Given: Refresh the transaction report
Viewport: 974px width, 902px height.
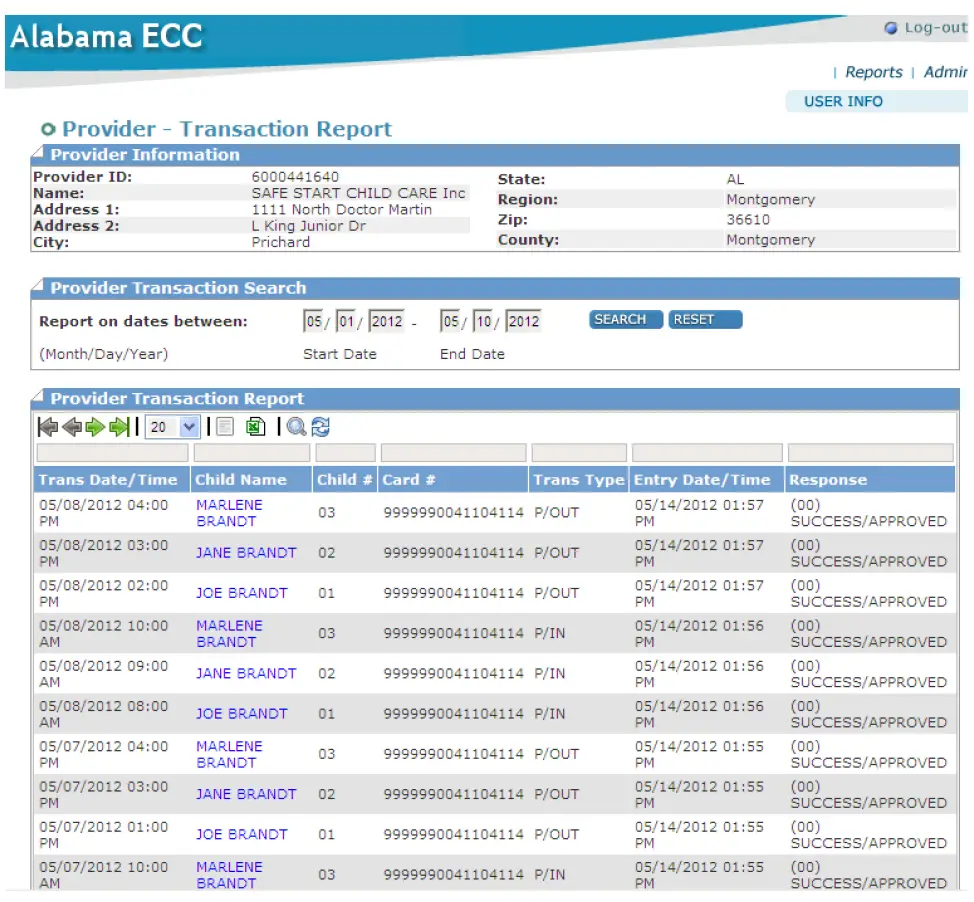Looking at the screenshot, I should click(x=321, y=427).
